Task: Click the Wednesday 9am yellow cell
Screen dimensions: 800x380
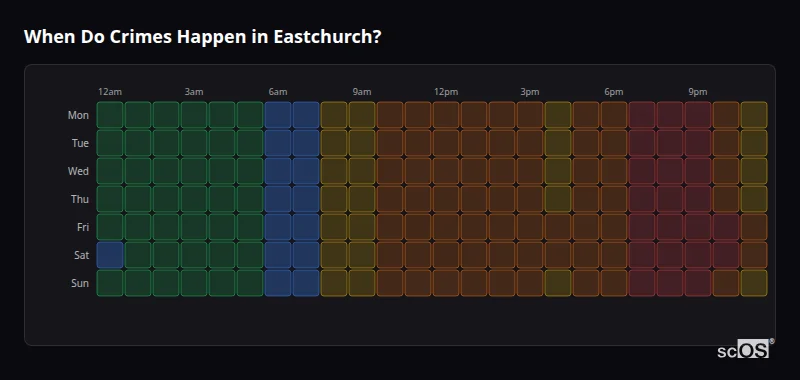Action: (362, 171)
